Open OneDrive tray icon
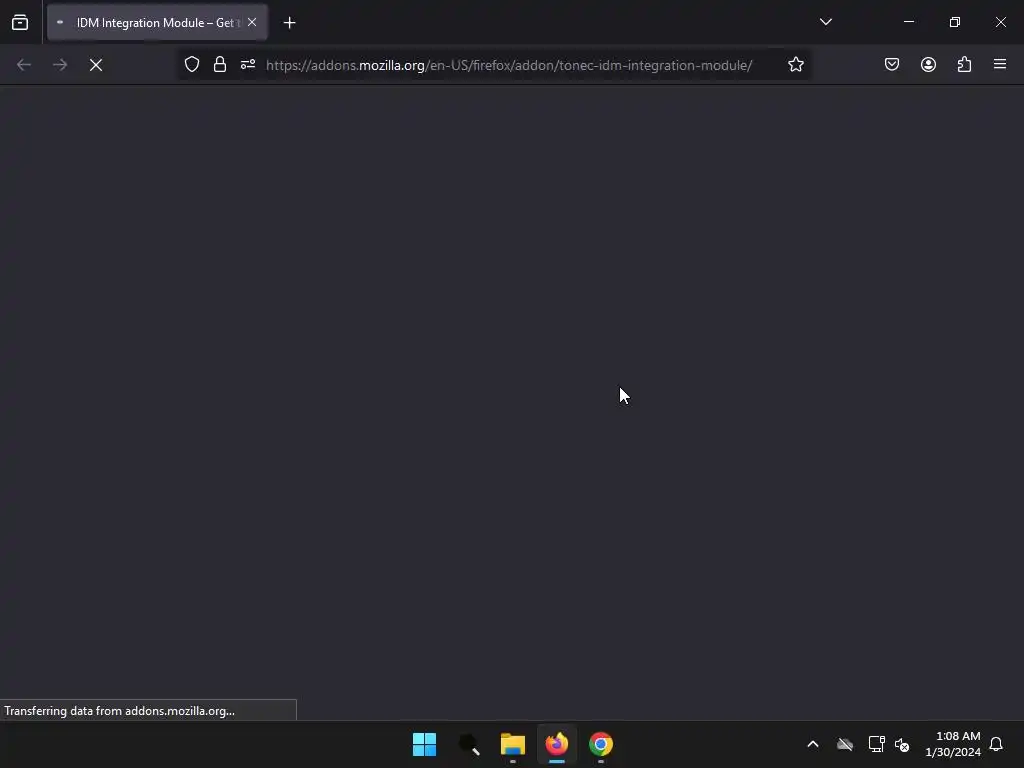Viewport: 1024px width, 768px height. click(x=845, y=744)
